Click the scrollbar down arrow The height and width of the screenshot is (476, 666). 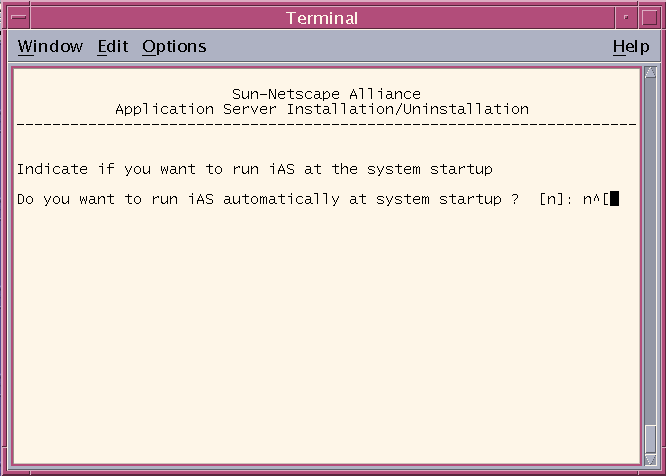click(650, 459)
